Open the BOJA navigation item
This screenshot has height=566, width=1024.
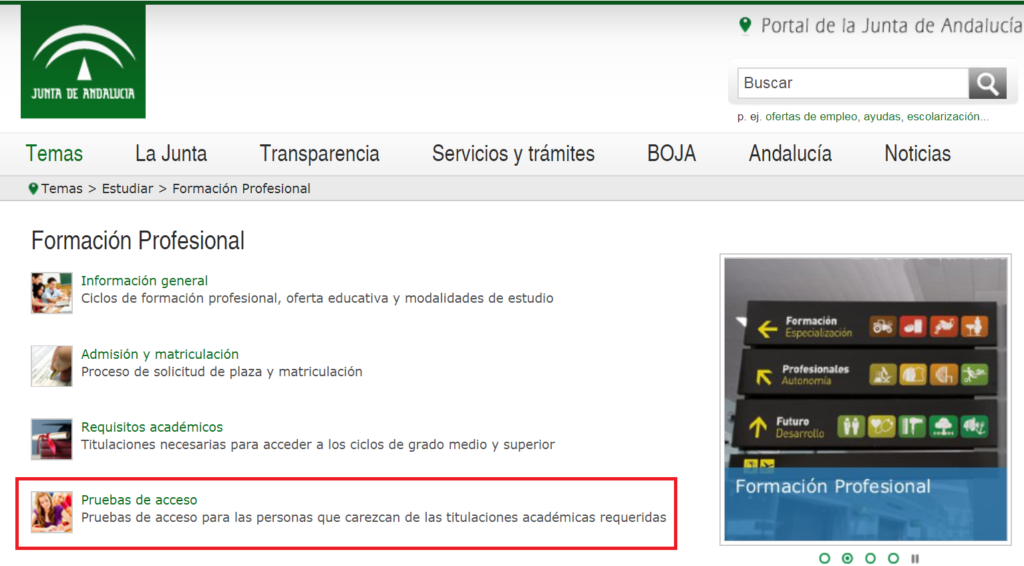tap(671, 154)
